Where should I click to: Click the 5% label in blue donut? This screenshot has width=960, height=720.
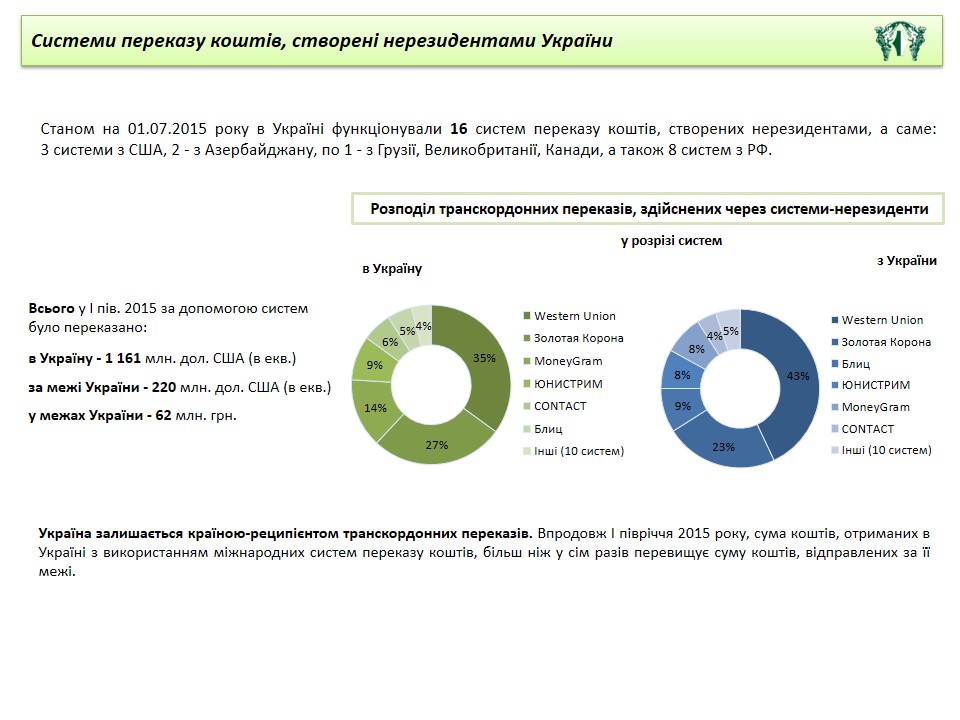pos(730,331)
